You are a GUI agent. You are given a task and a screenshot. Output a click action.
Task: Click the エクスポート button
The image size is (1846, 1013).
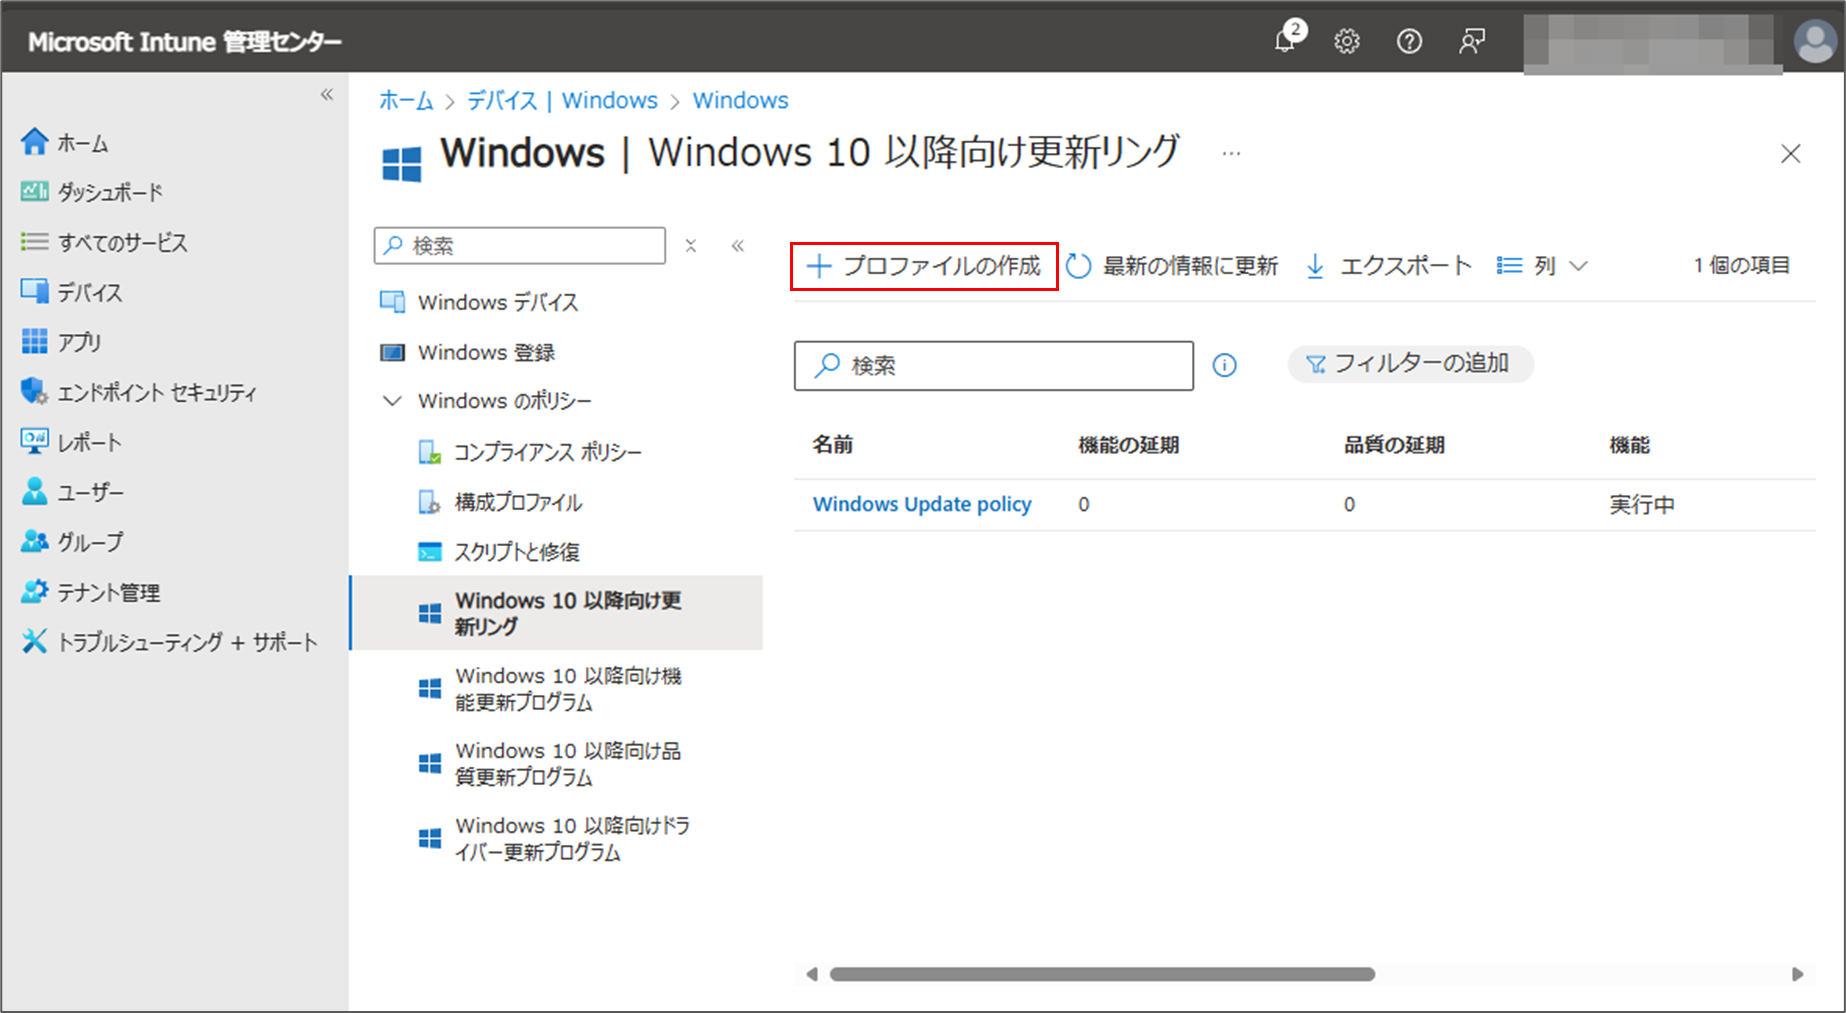[1389, 266]
